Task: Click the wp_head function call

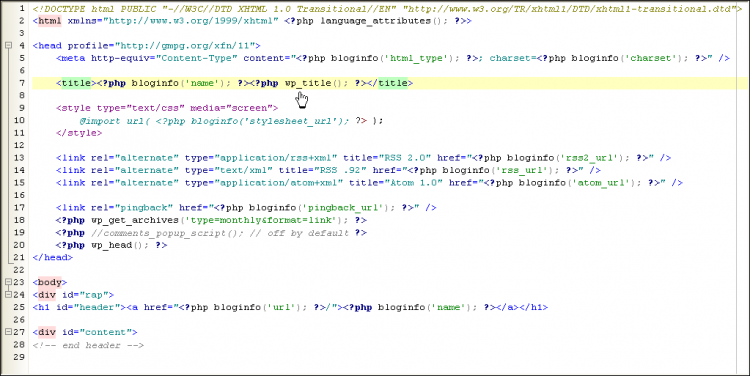Action: pyautogui.click(x=111, y=245)
